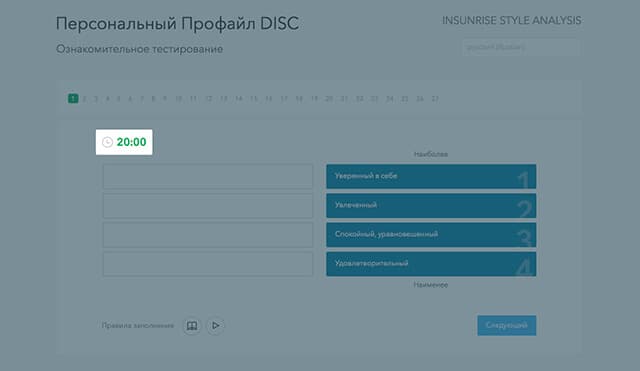640x371 pixels.
Task: Jump to question 14 in the pager
Action: pyautogui.click(x=239, y=99)
